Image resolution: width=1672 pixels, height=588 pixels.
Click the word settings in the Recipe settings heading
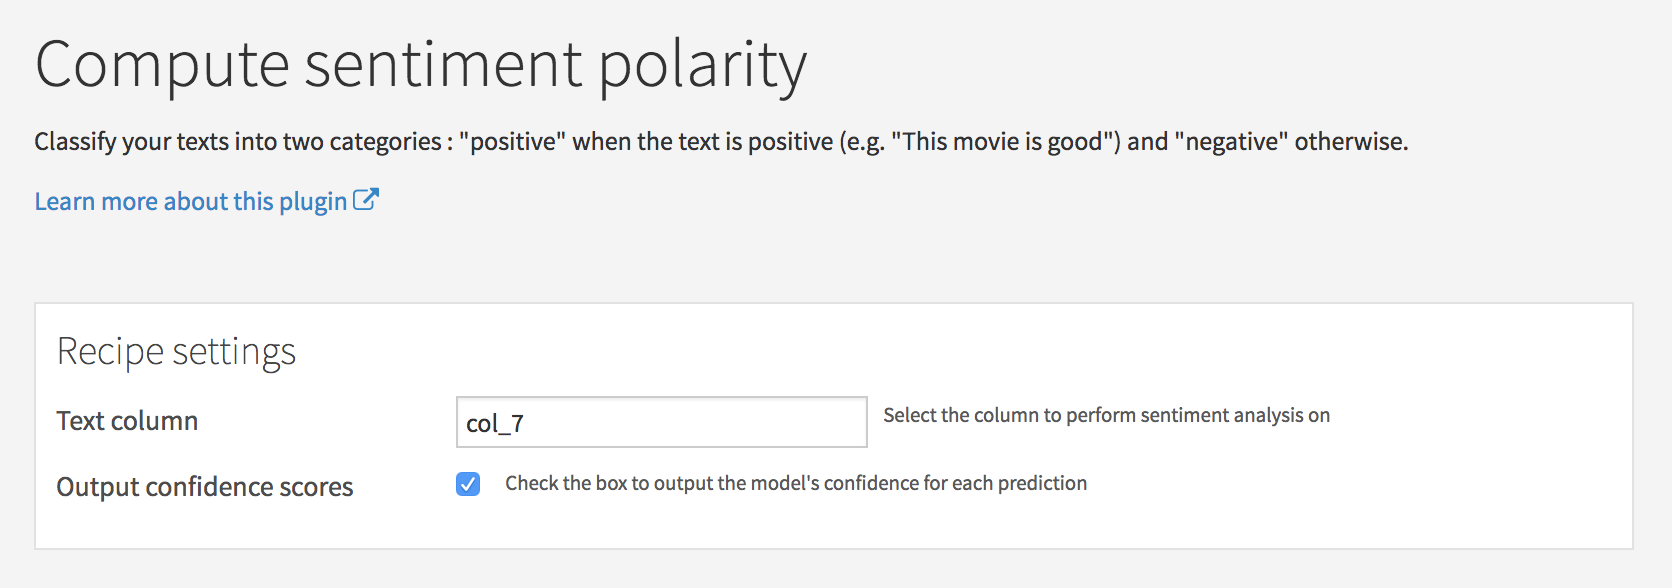234,352
